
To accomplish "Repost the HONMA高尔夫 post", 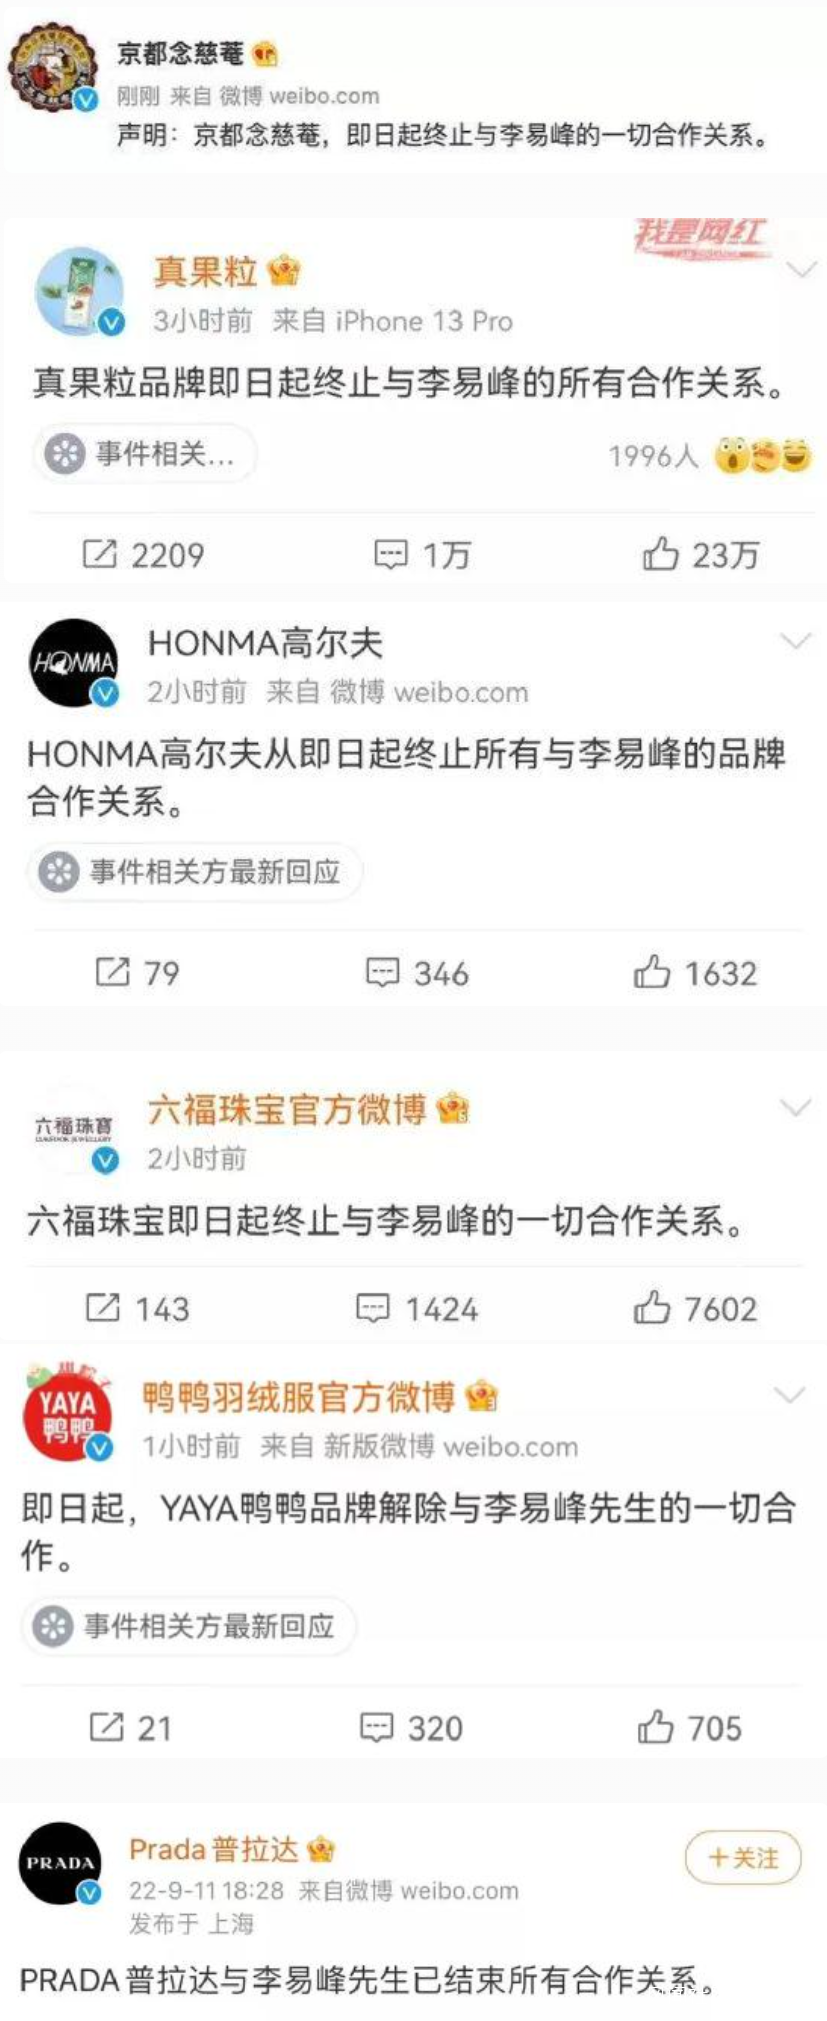I will 137,972.
